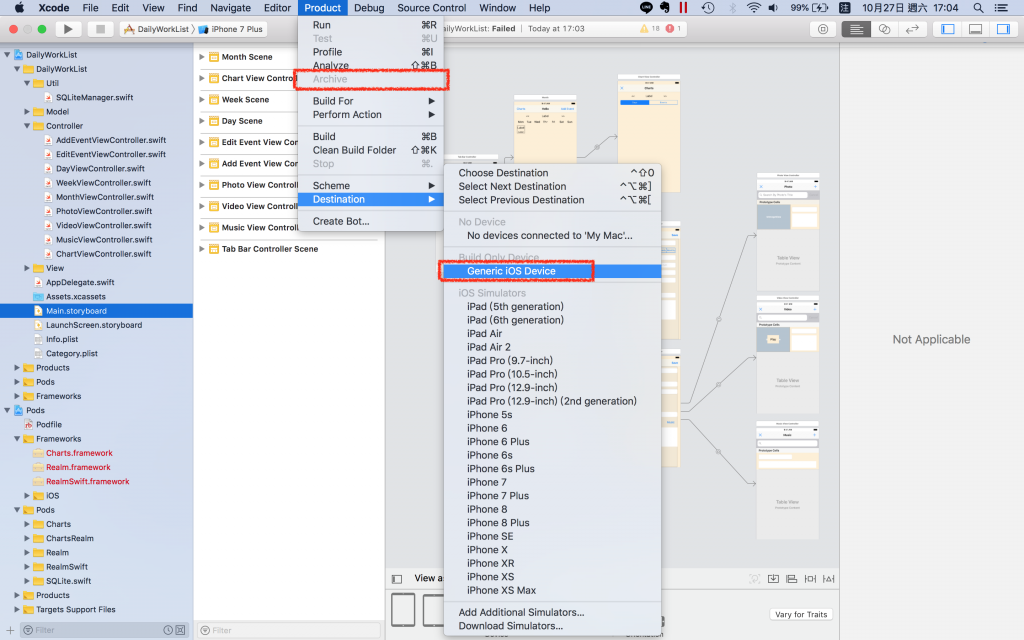Open the Apple menu

click(19, 8)
